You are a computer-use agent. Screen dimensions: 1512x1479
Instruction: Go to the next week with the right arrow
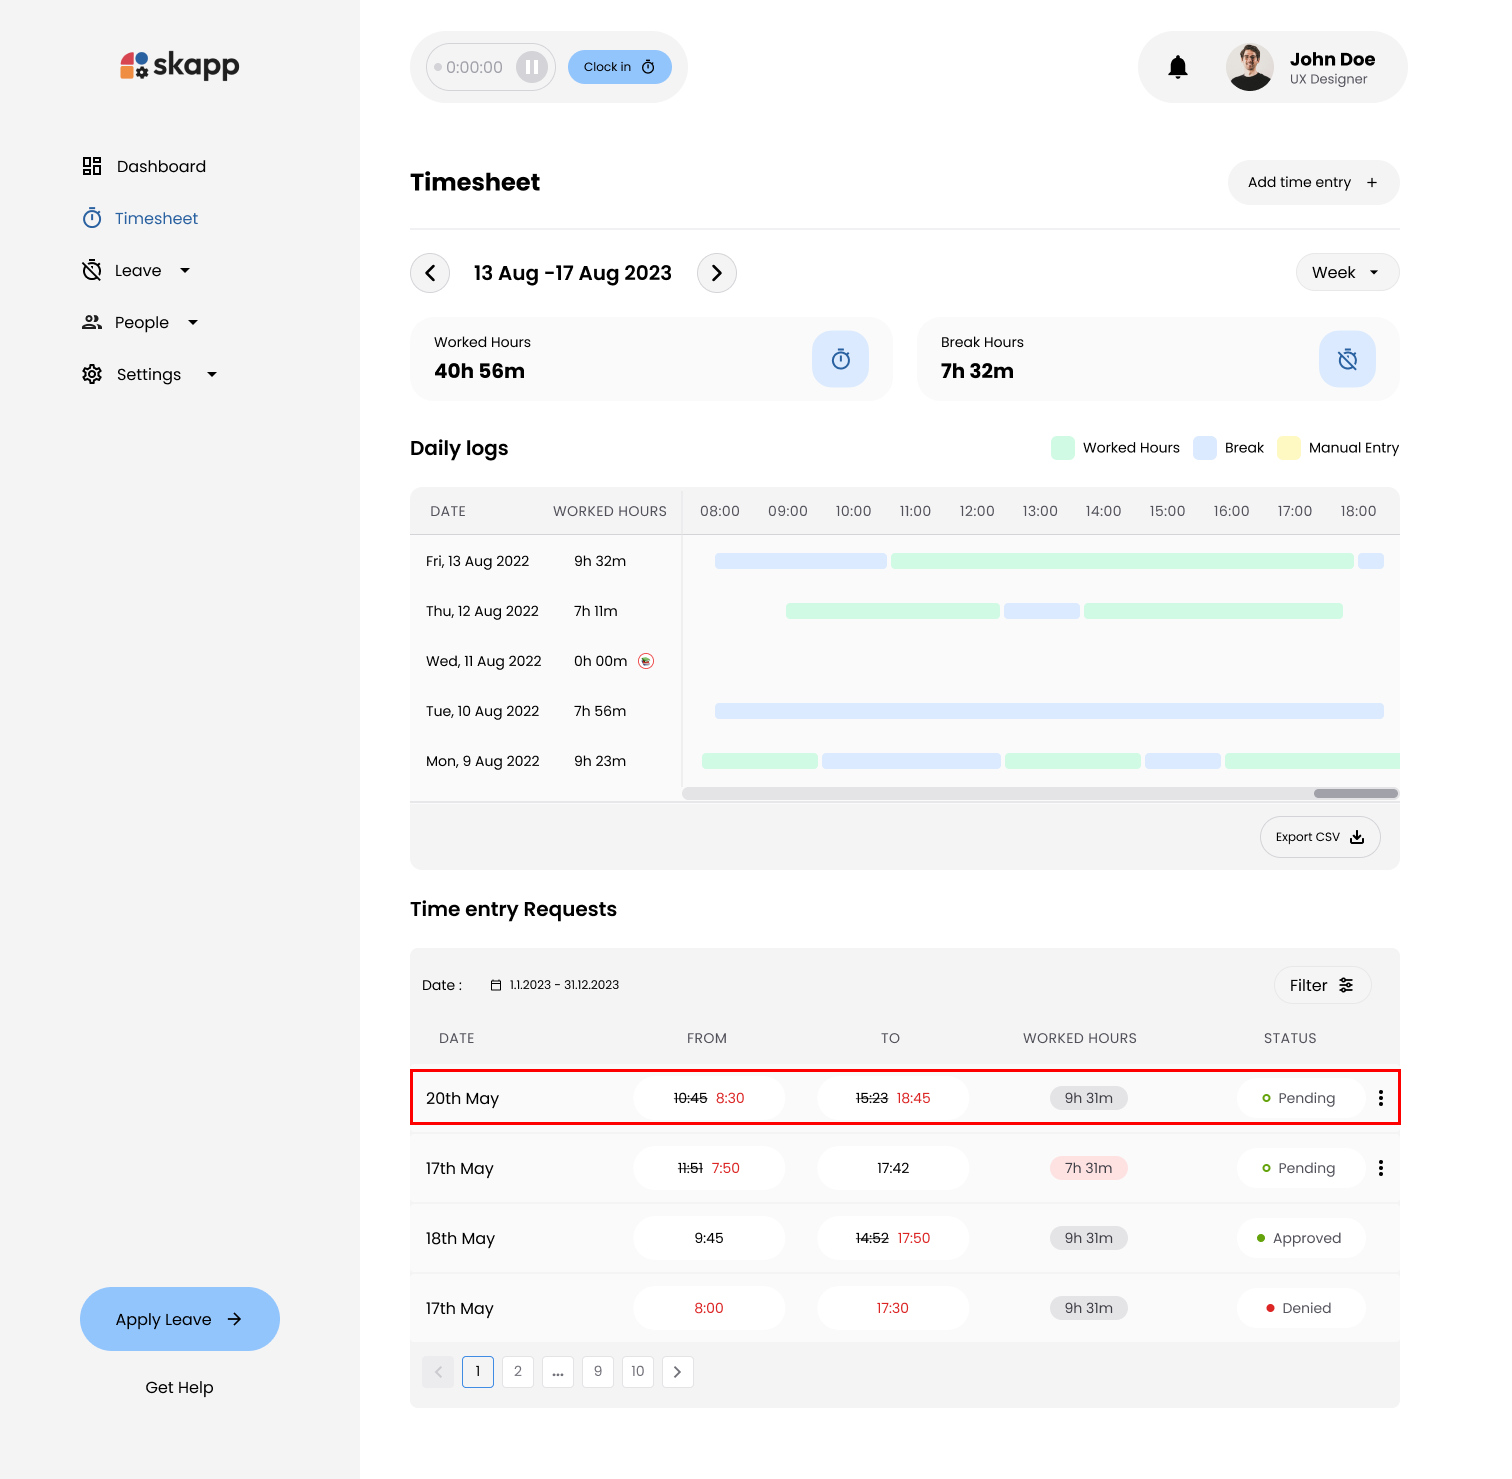[x=716, y=273]
